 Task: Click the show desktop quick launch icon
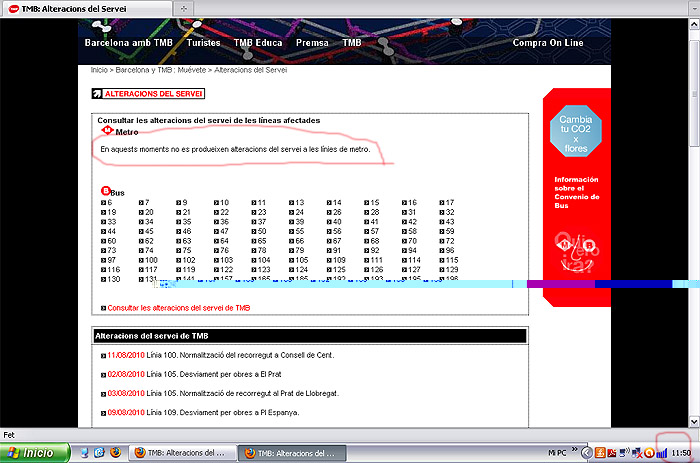[84, 453]
